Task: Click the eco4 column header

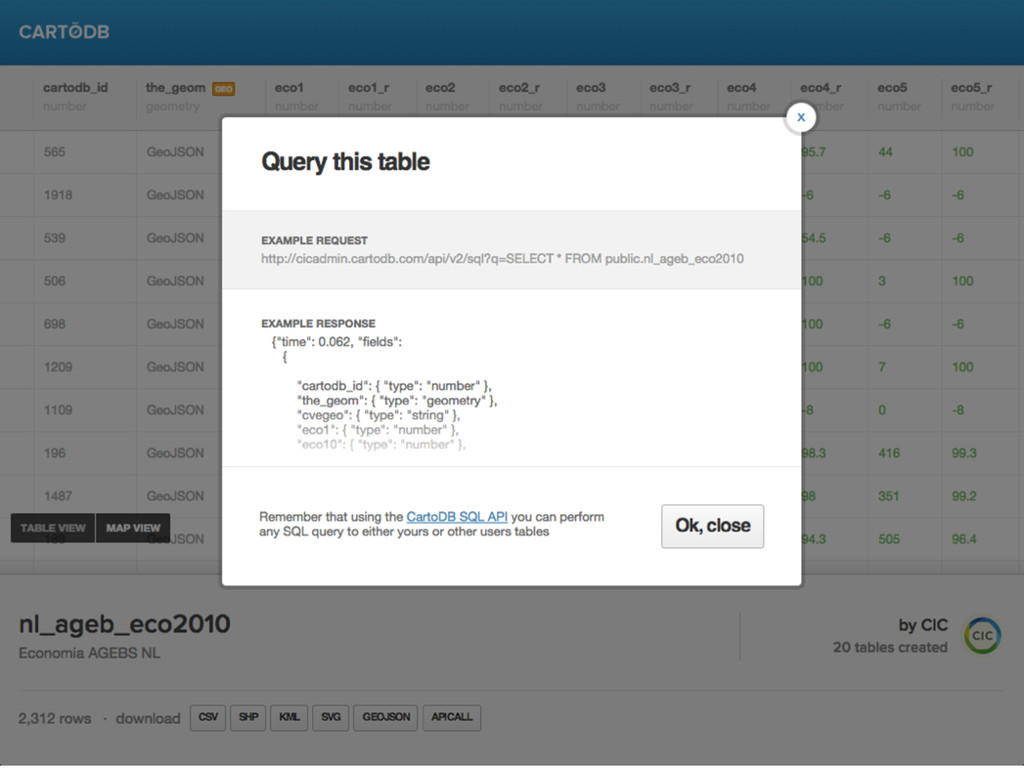Action: [x=742, y=88]
